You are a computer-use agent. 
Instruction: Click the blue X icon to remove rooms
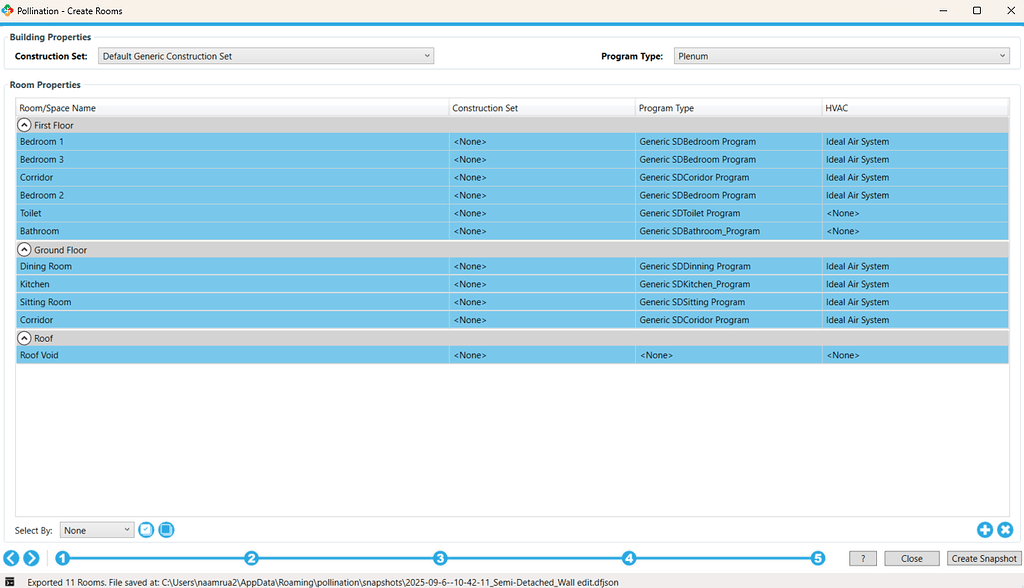(x=1005, y=529)
